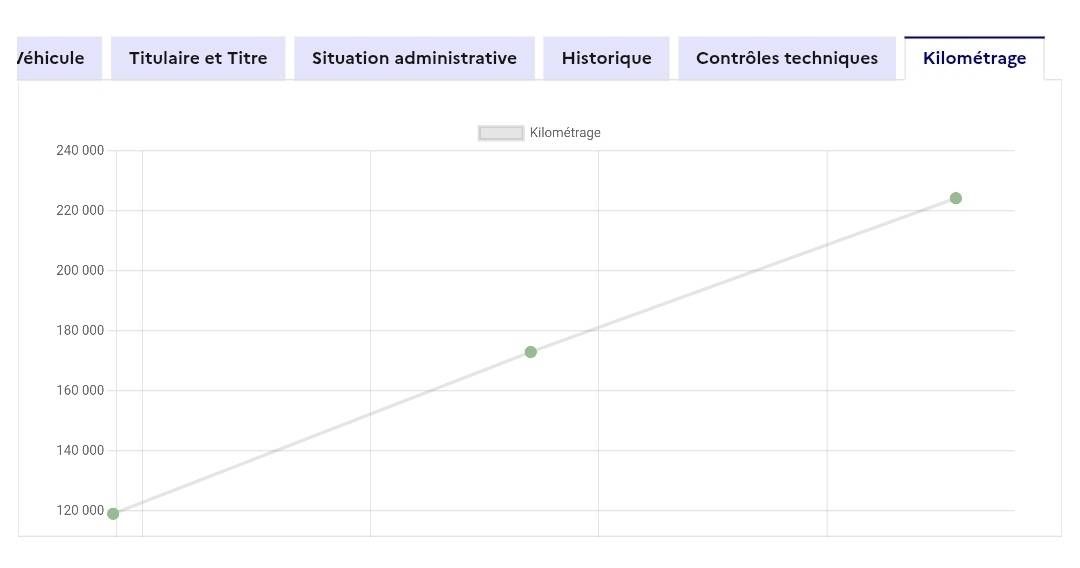1080x568 pixels.
Task: Go to the Contrôles techniques tab
Action: tap(787, 58)
